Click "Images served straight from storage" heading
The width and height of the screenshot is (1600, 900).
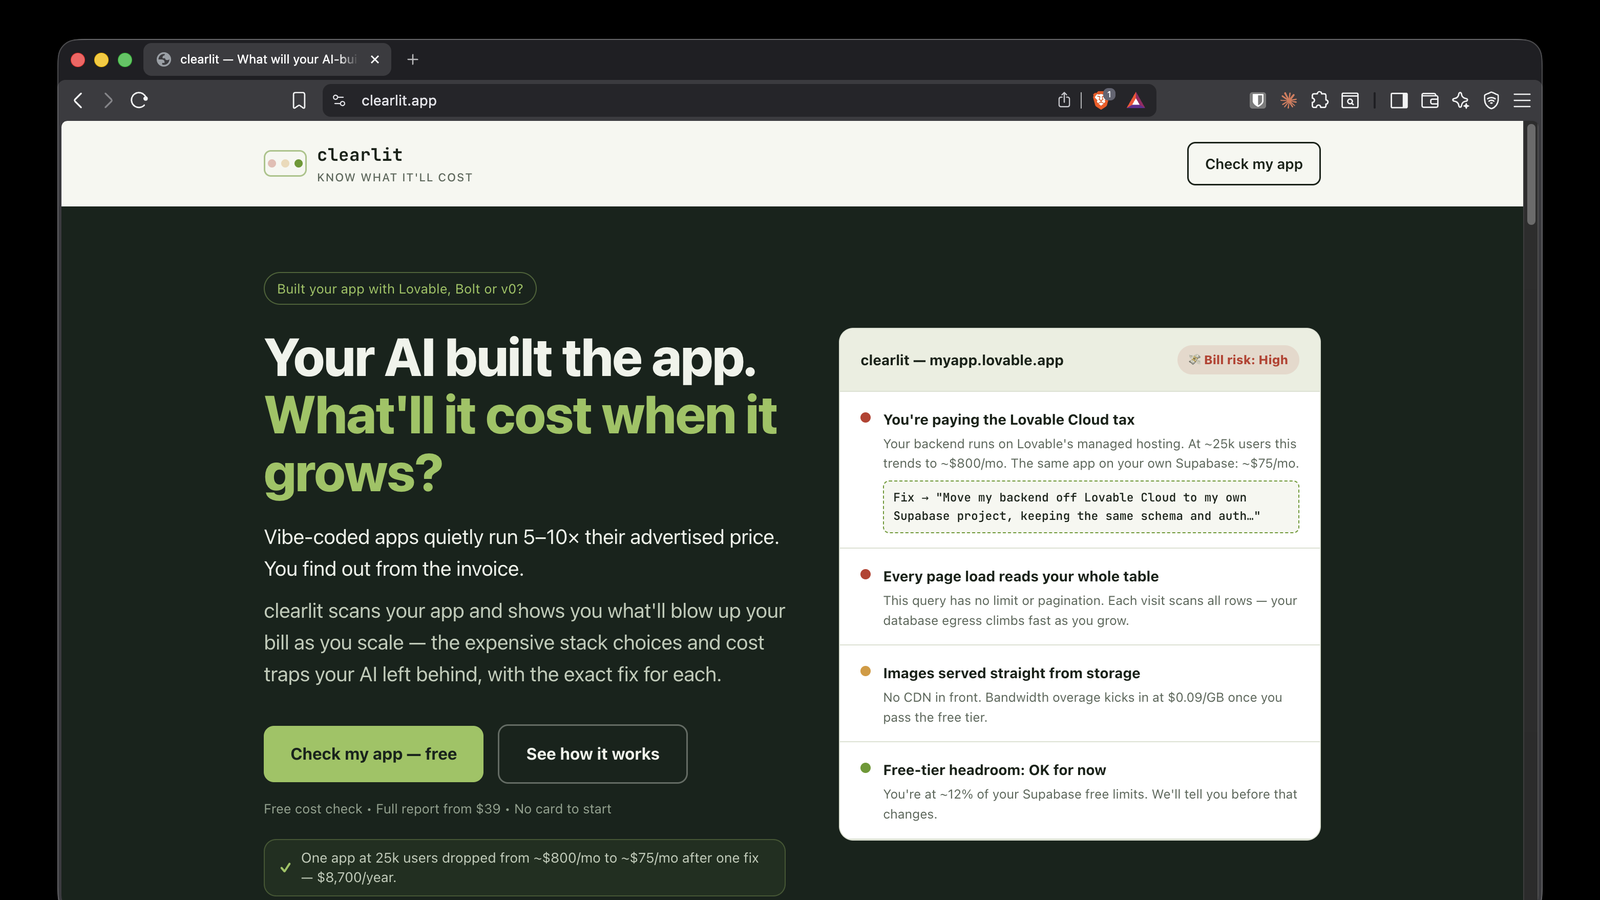point(1012,674)
